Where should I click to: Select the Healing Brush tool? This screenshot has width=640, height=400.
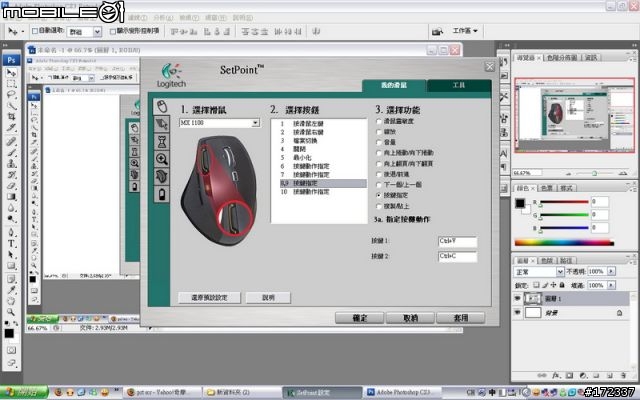11,142
